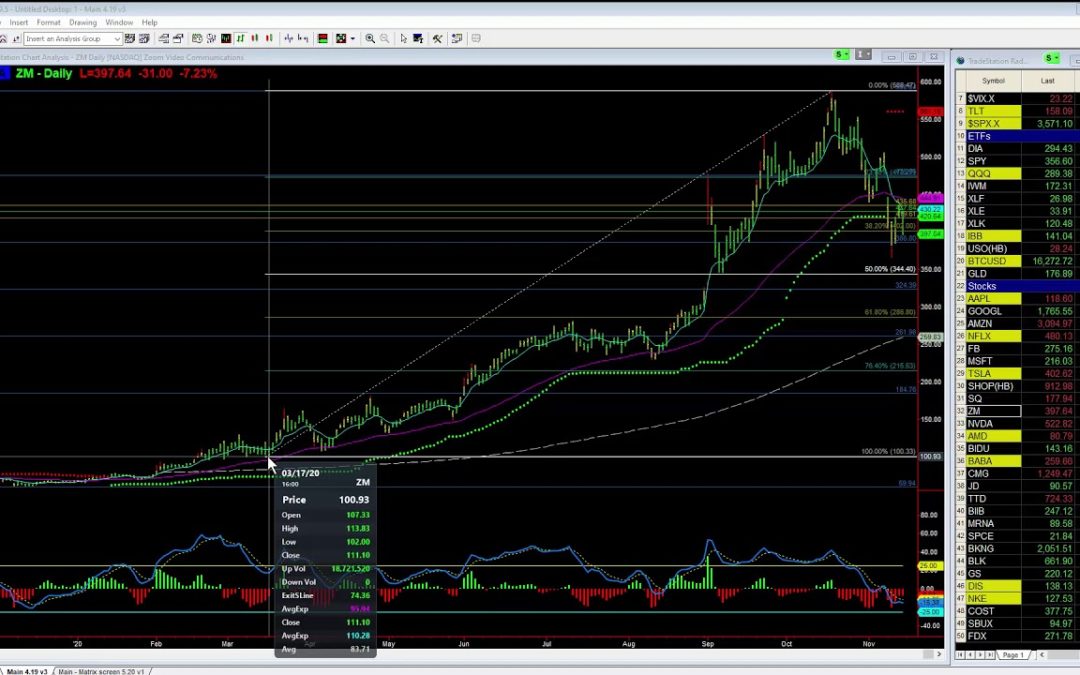This screenshot has height=675, width=1080.
Task: Open the Window menu
Action: (119, 22)
